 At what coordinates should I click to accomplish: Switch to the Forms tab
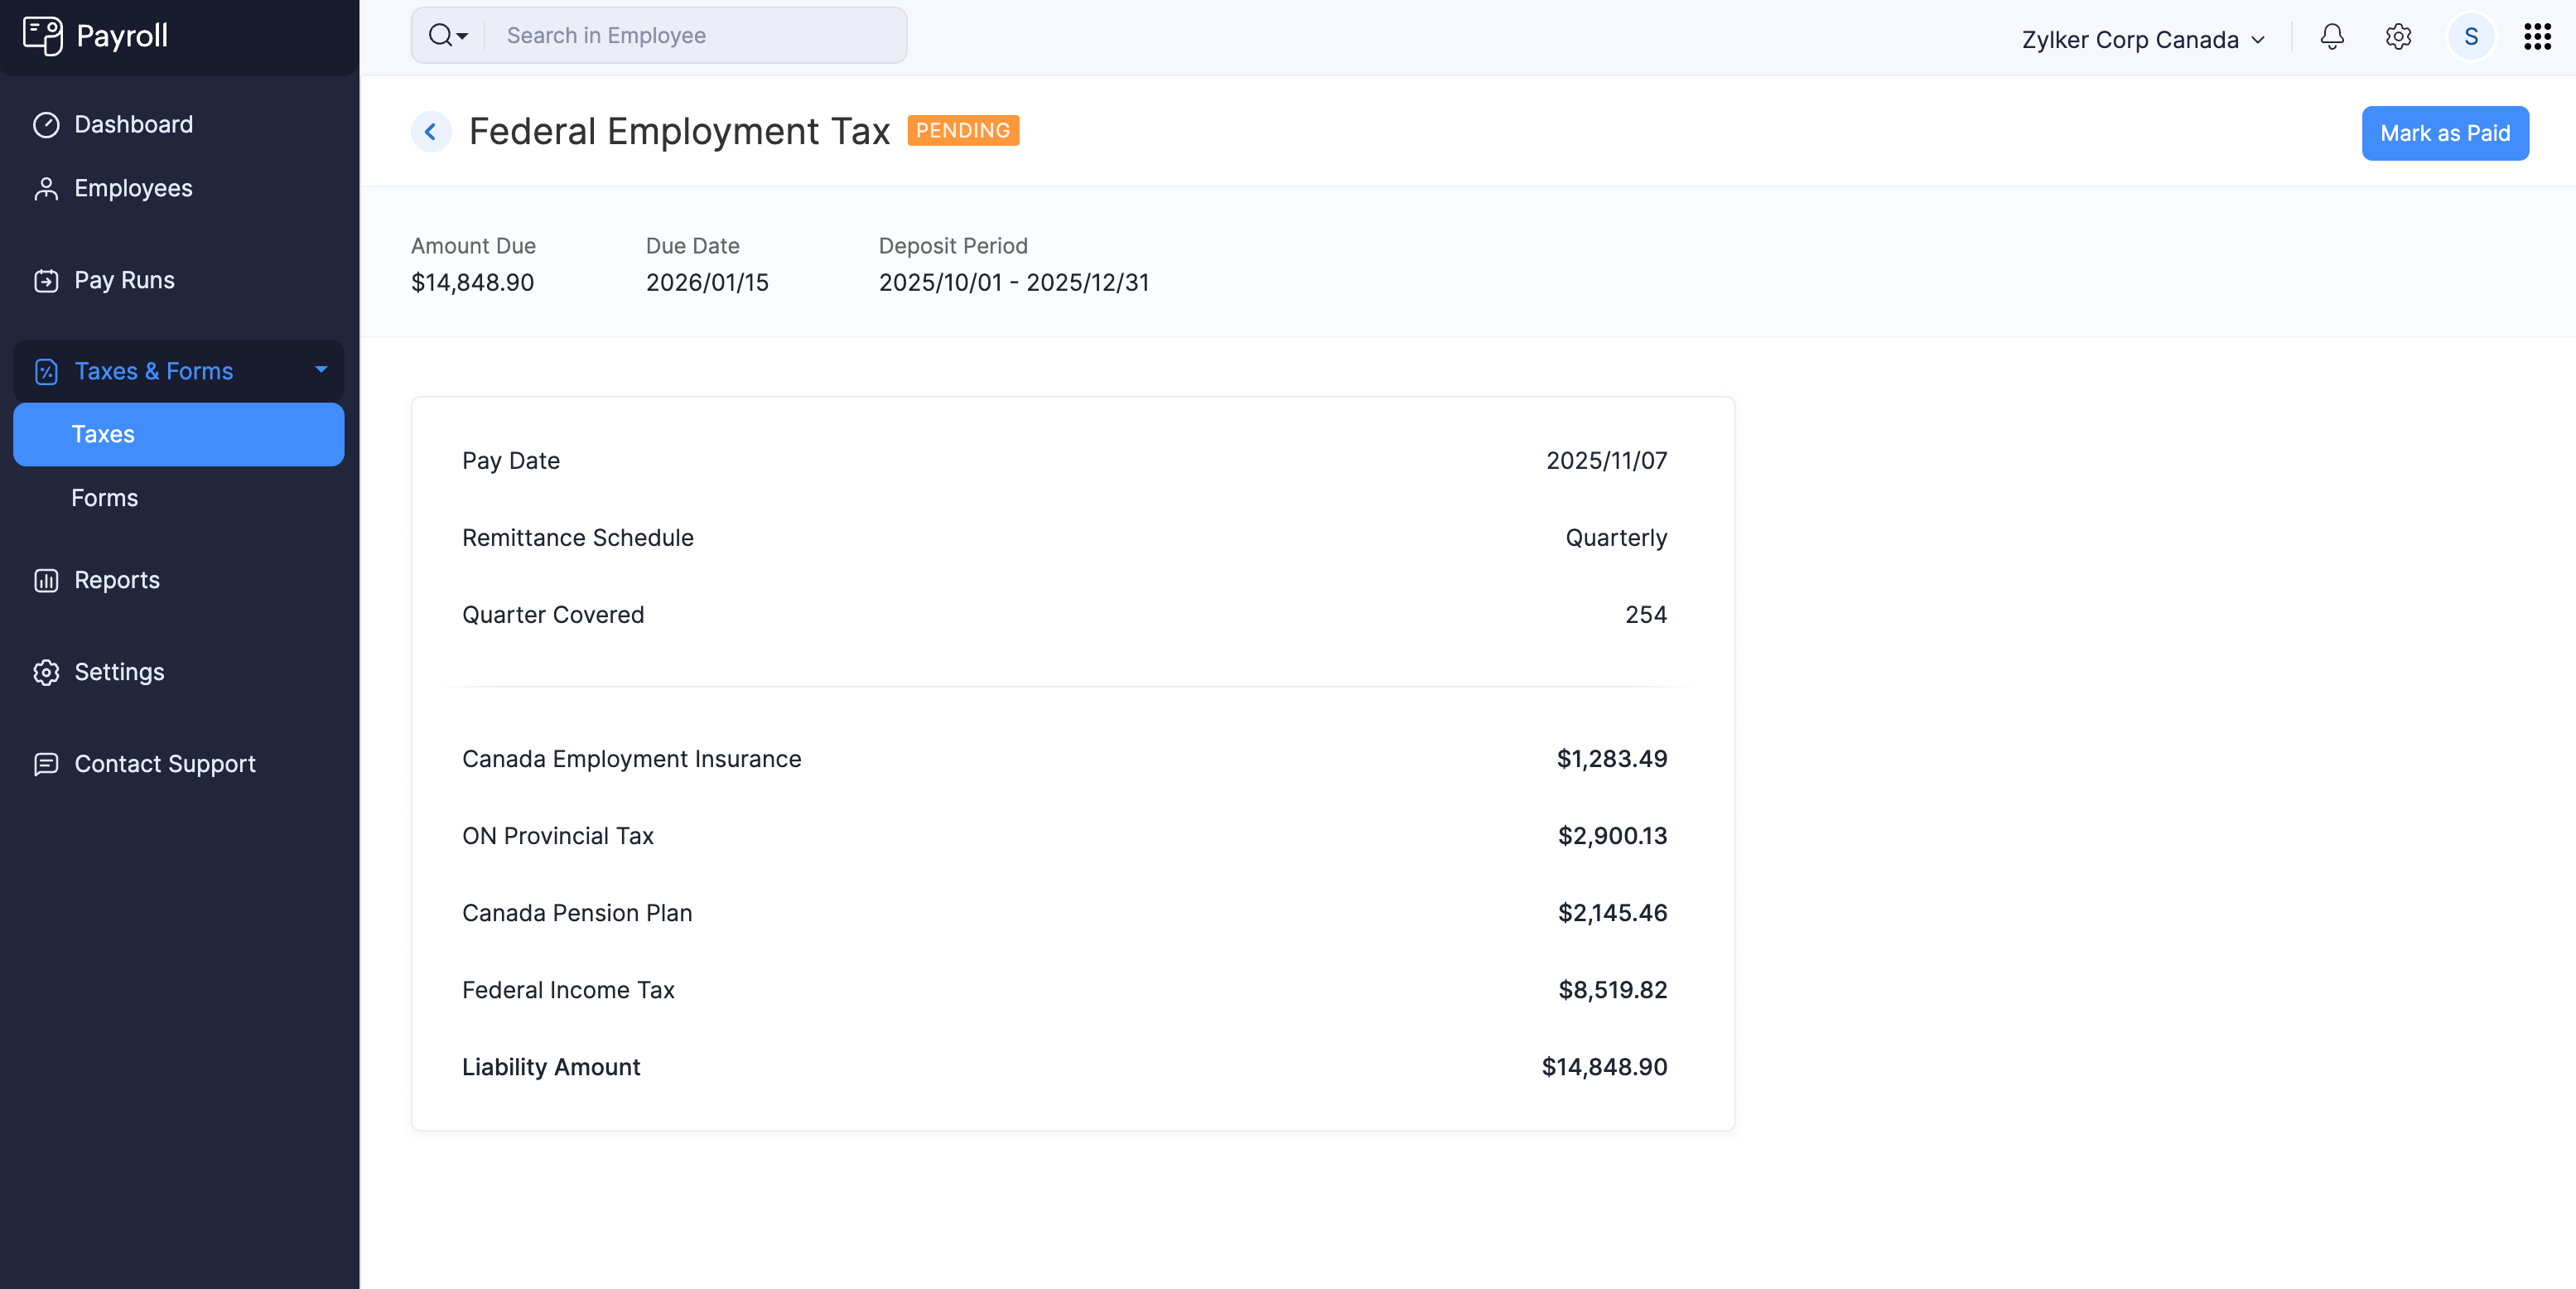(x=104, y=497)
